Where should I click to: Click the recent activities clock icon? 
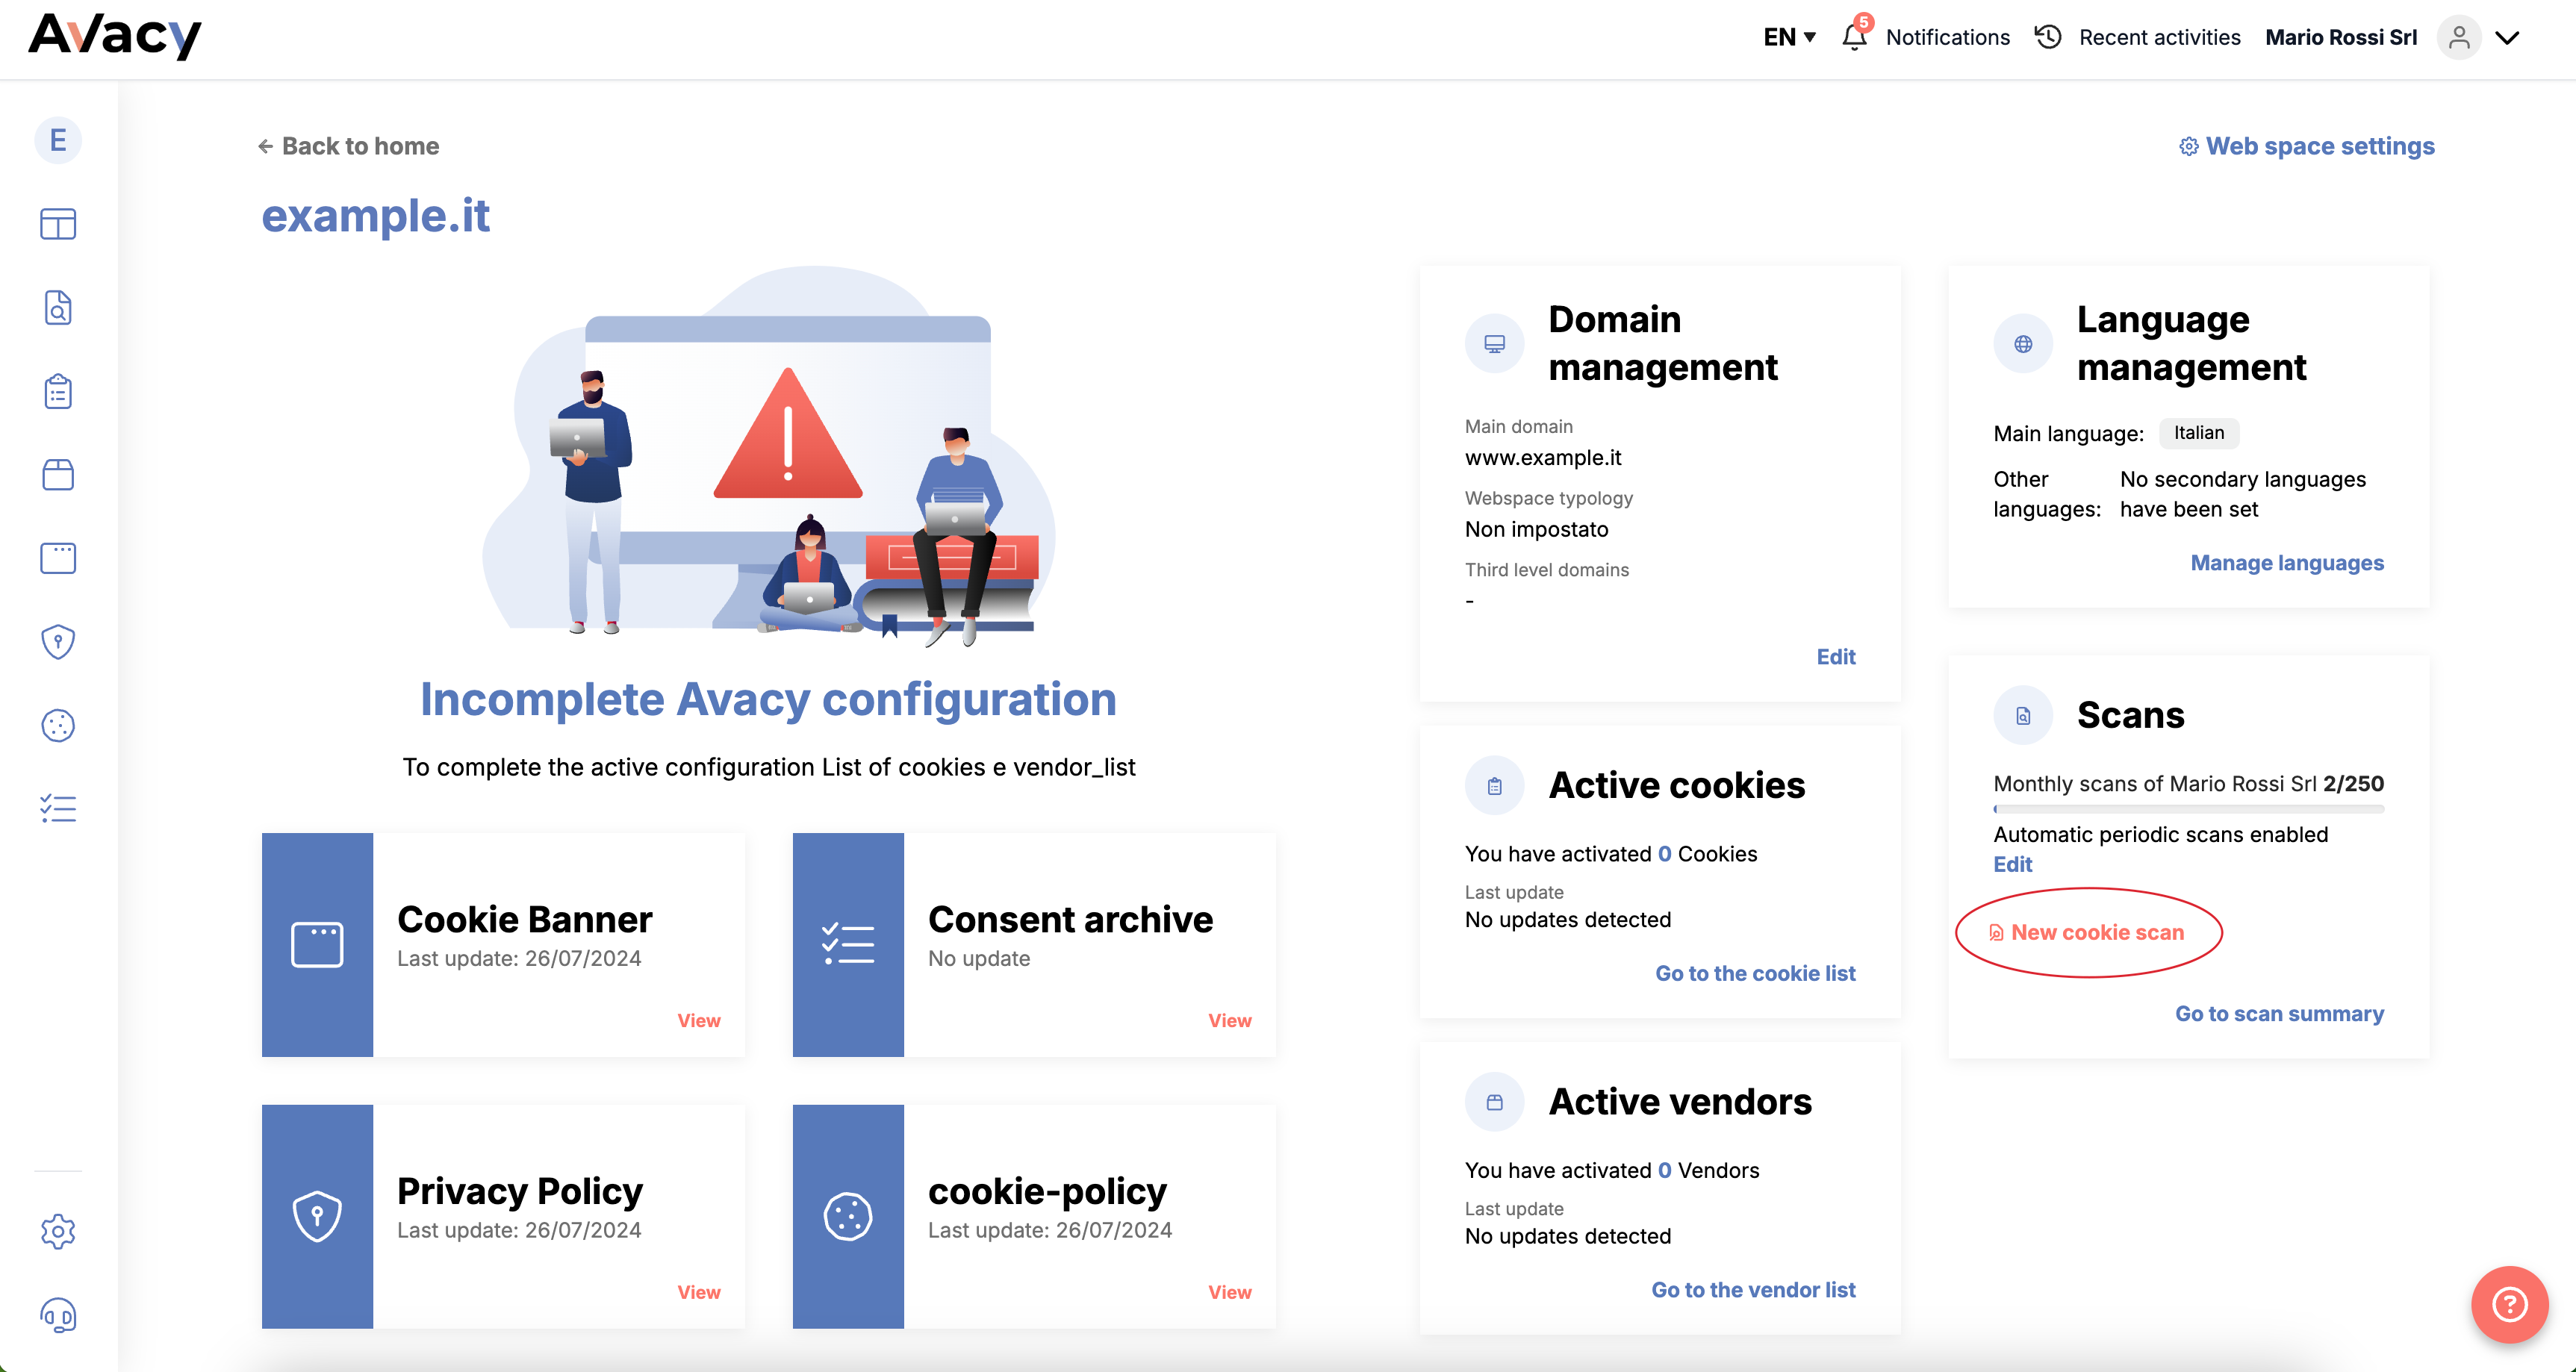coord(2048,37)
